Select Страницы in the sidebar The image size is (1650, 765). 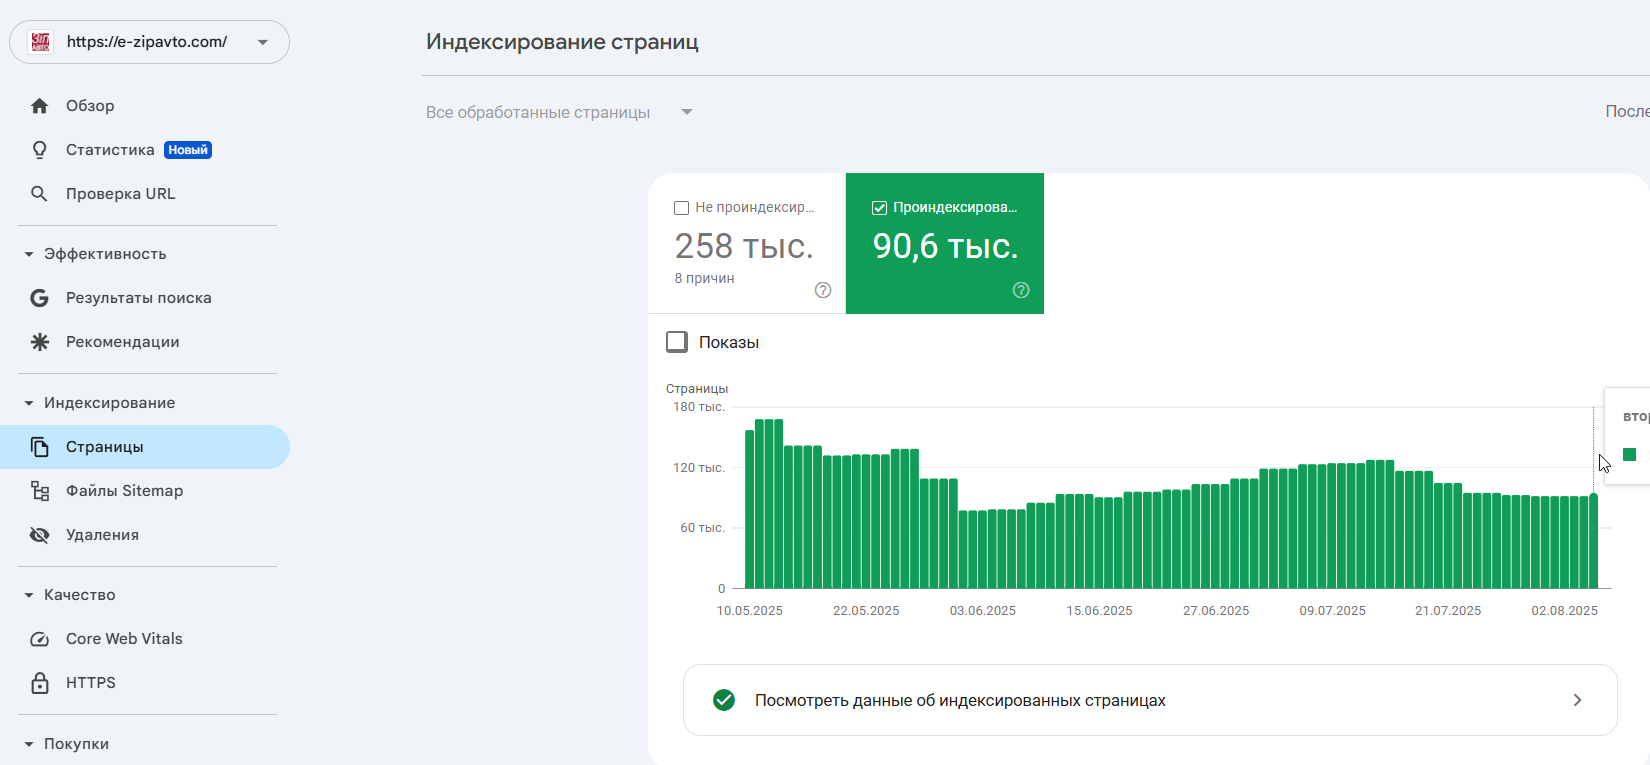[x=145, y=447]
